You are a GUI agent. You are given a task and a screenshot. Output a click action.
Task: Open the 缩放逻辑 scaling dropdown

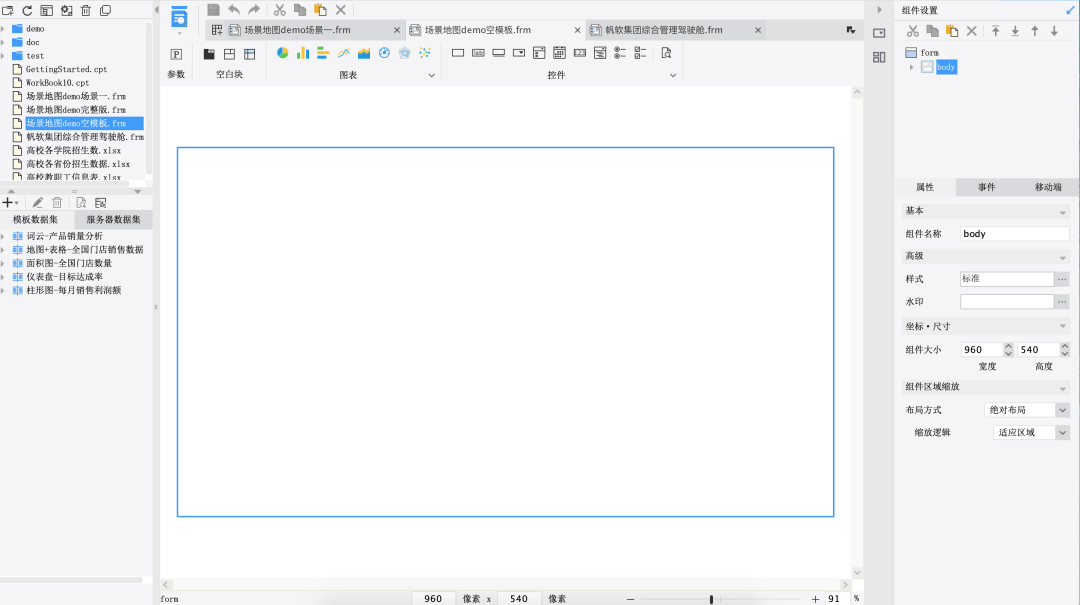(x=1031, y=433)
